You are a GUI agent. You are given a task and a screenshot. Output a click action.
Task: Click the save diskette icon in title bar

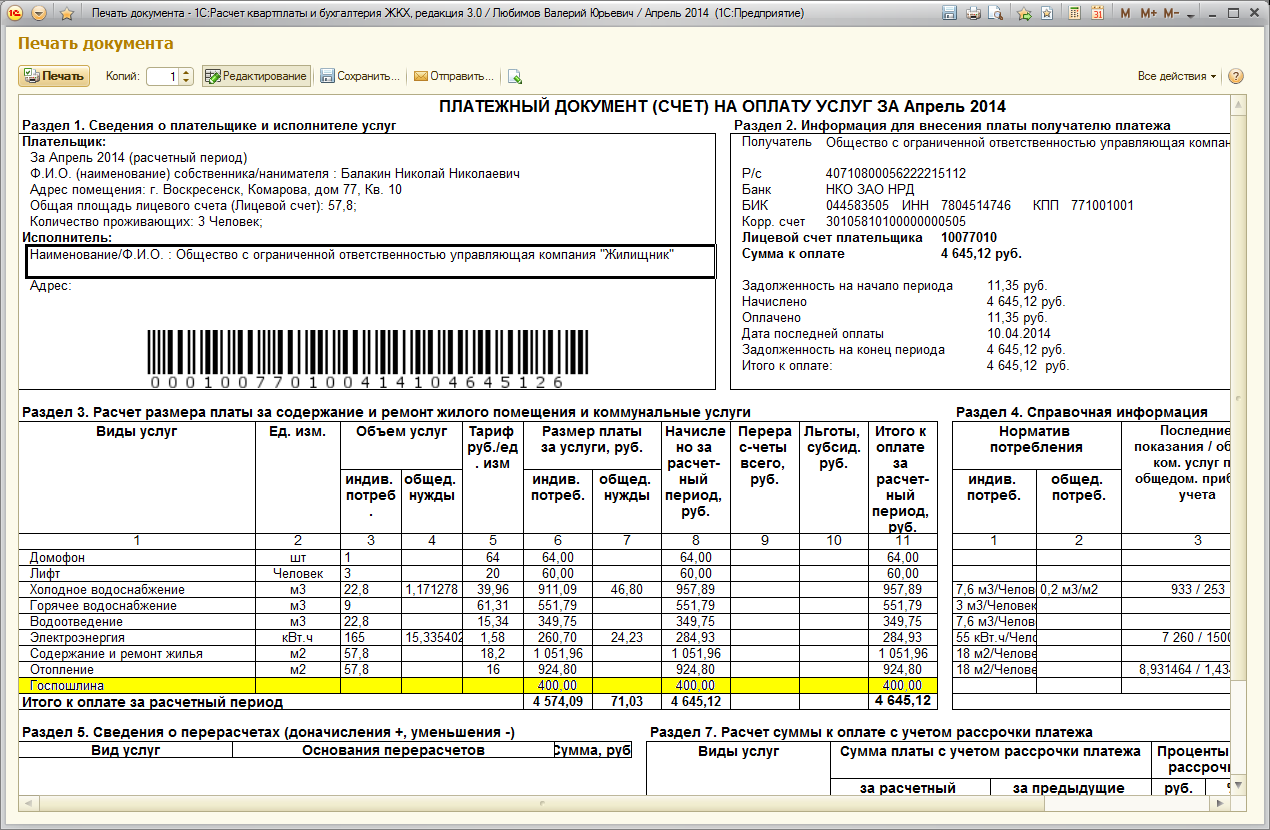pos(950,14)
